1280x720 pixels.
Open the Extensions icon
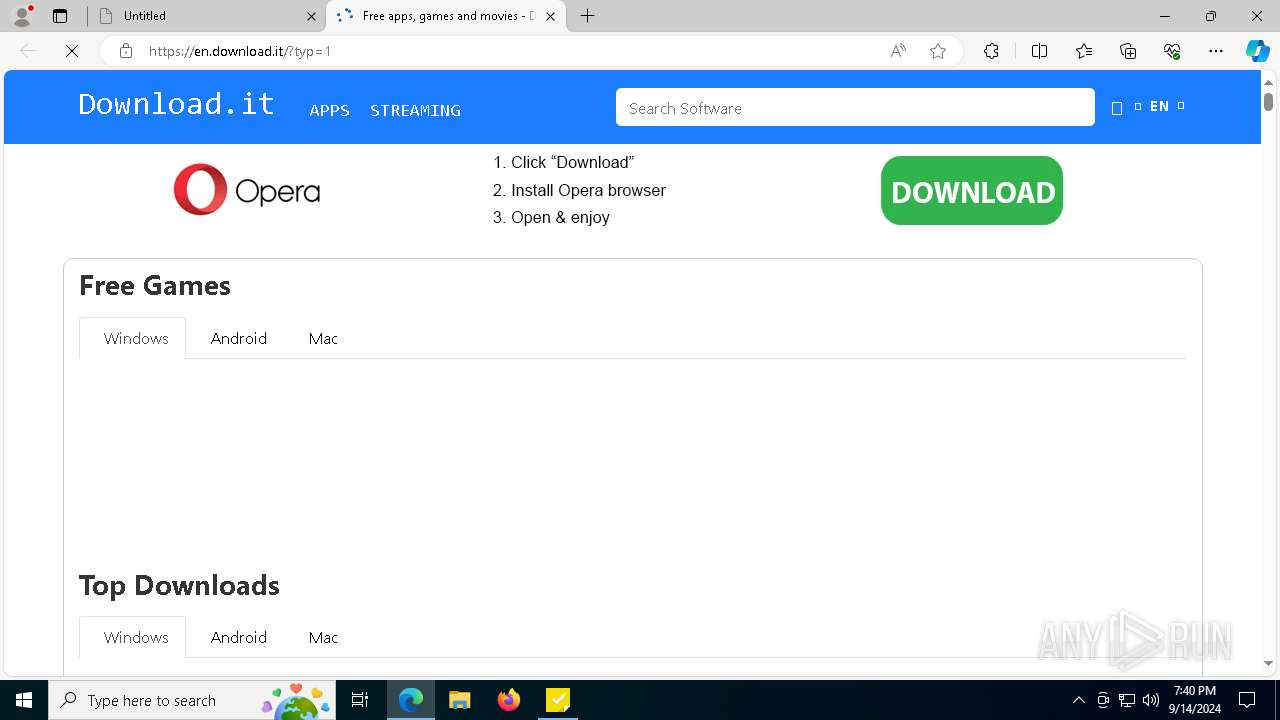click(x=991, y=51)
